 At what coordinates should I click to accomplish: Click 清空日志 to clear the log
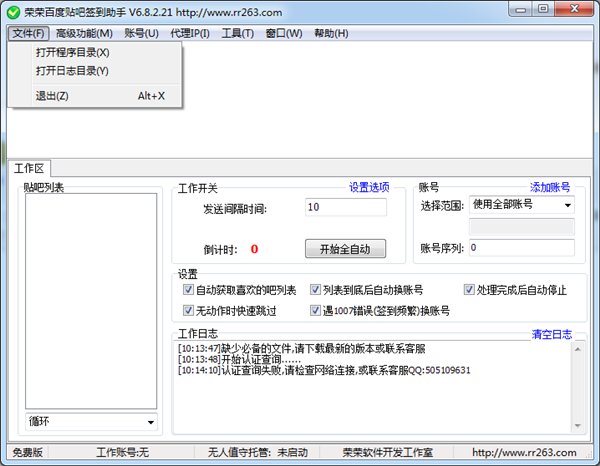click(552, 334)
